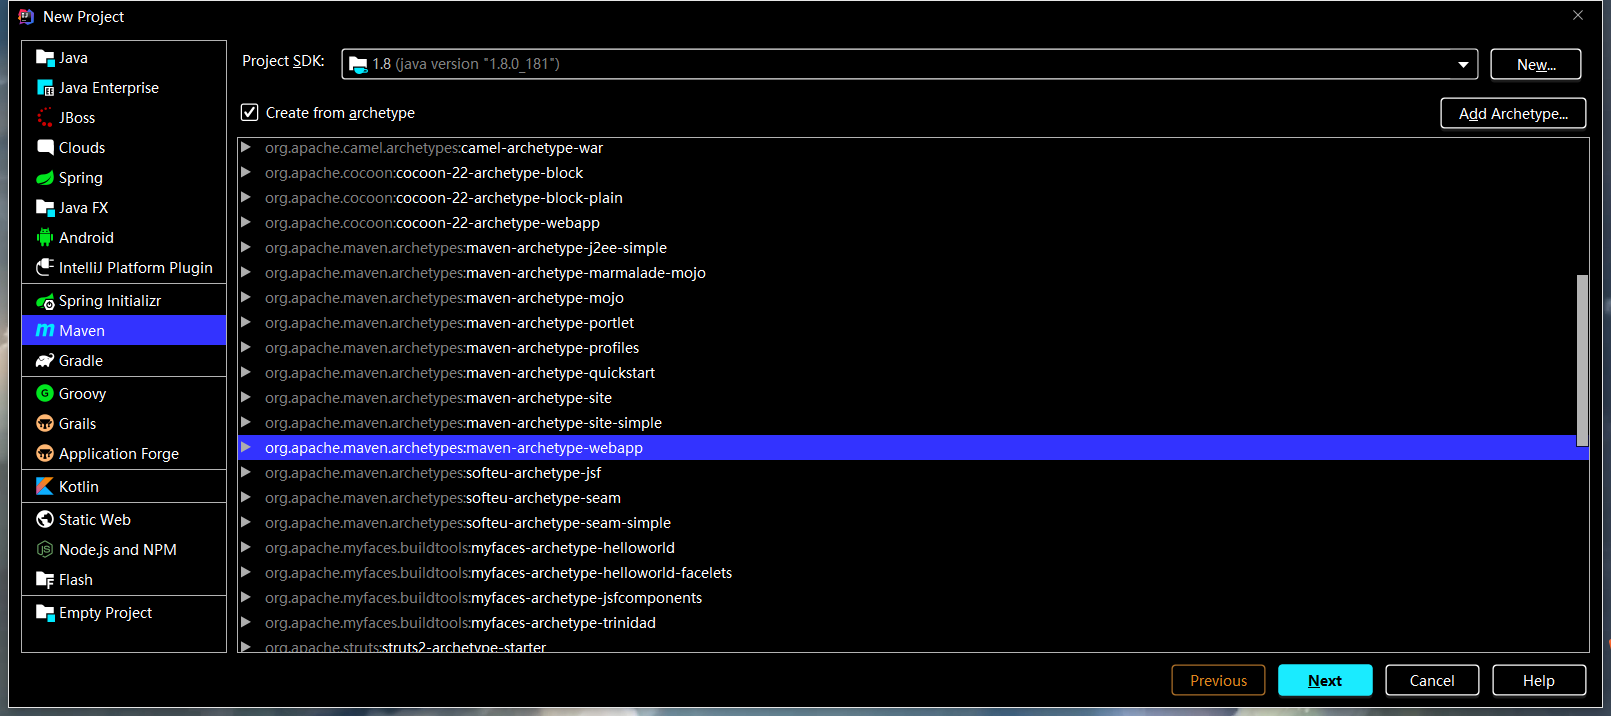Image resolution: width=1611 pixels, height=716 pixels.
Task: Expand the maven-archetype-quickstart node
Action: pos(246,373)
